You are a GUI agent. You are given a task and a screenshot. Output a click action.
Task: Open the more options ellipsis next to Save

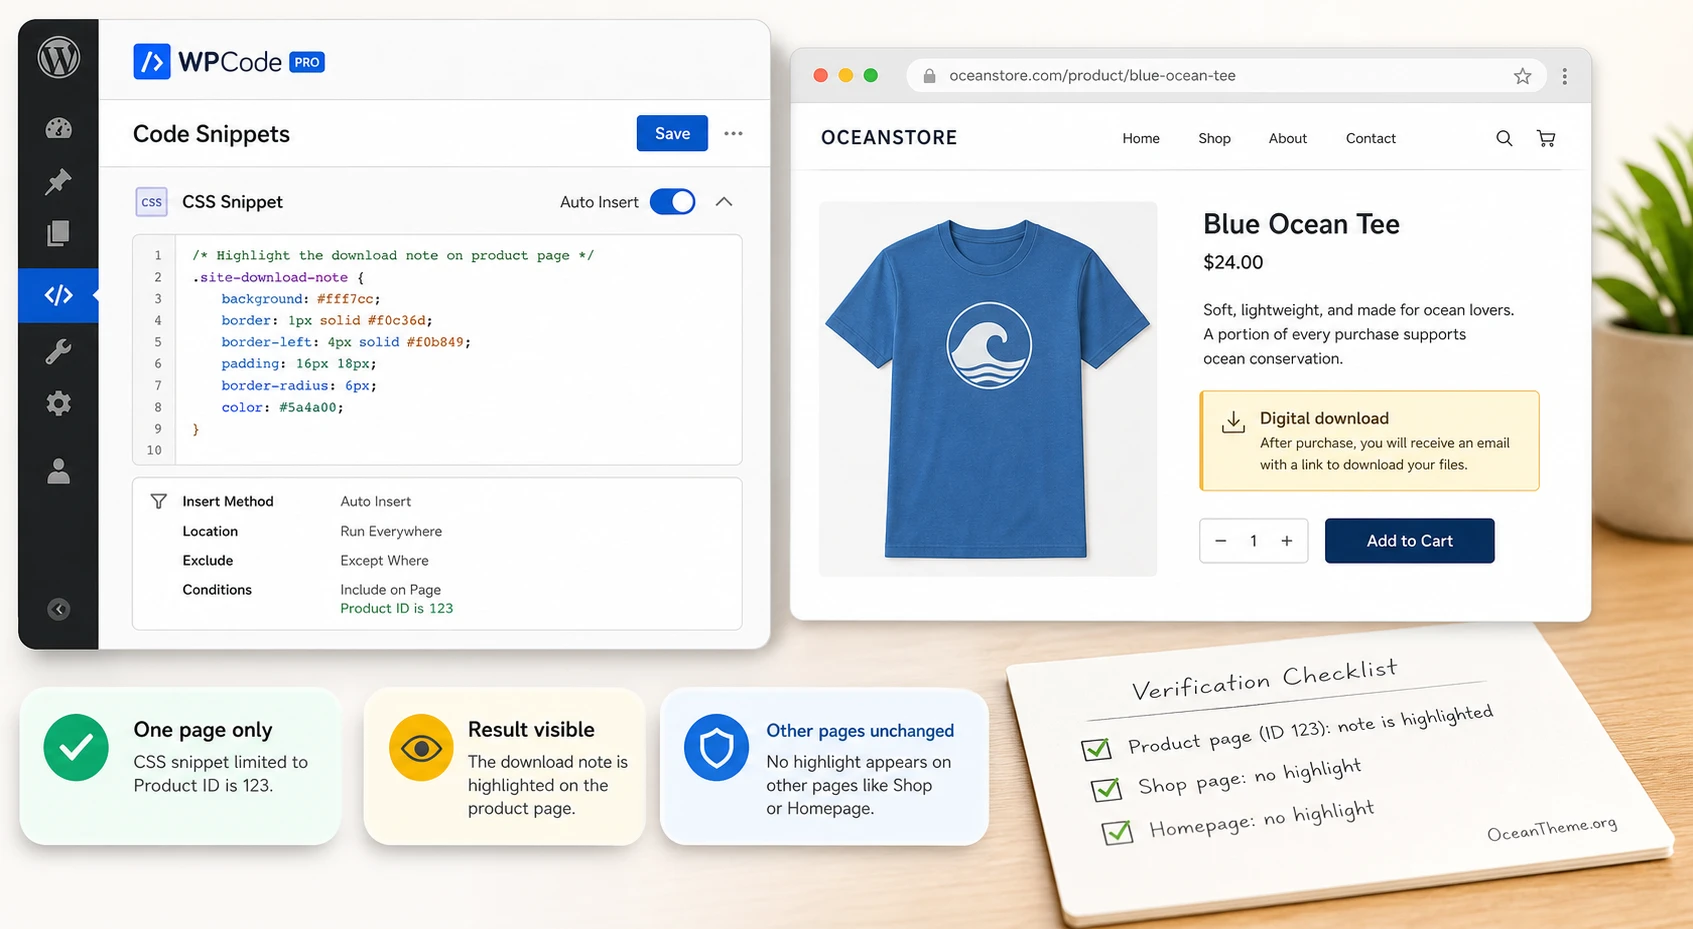click(x=733, y=133)
